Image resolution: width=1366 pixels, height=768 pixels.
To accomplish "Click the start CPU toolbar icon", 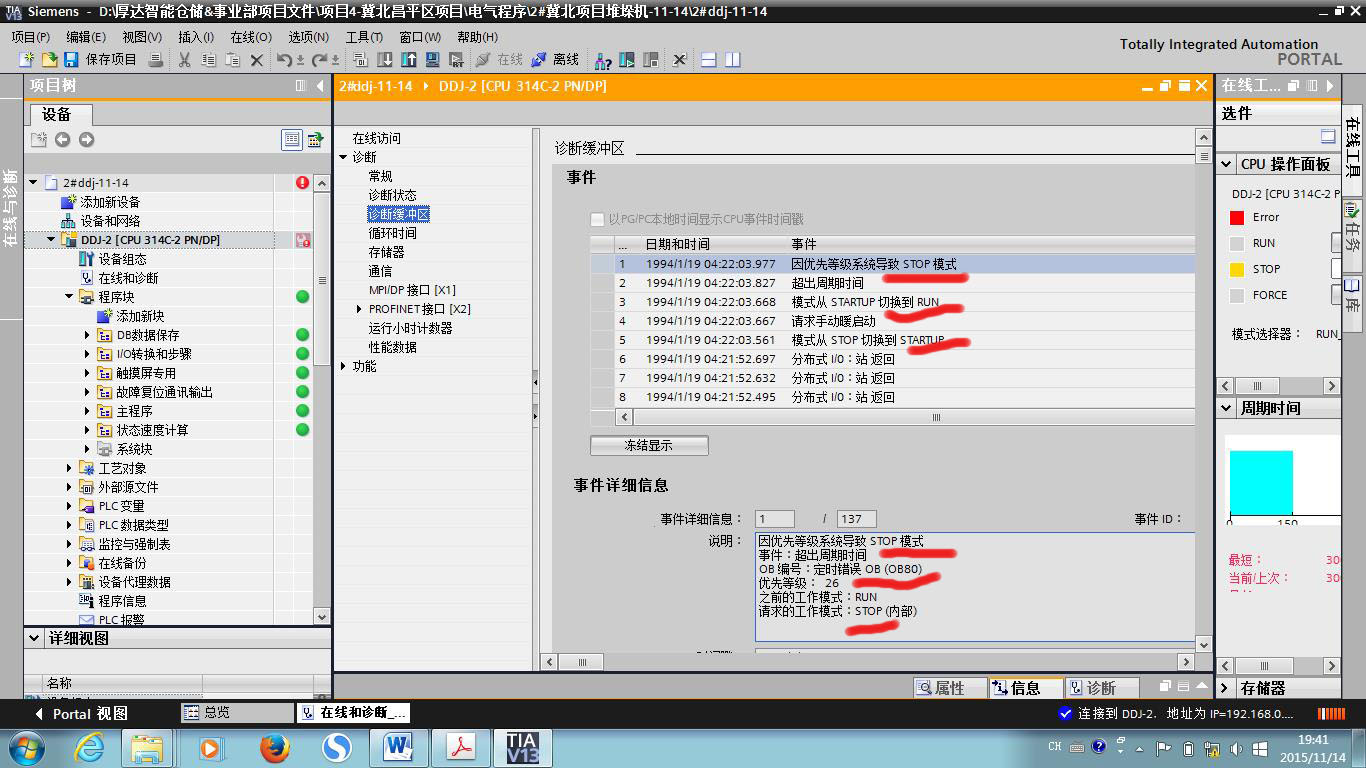I will (628, 60).
